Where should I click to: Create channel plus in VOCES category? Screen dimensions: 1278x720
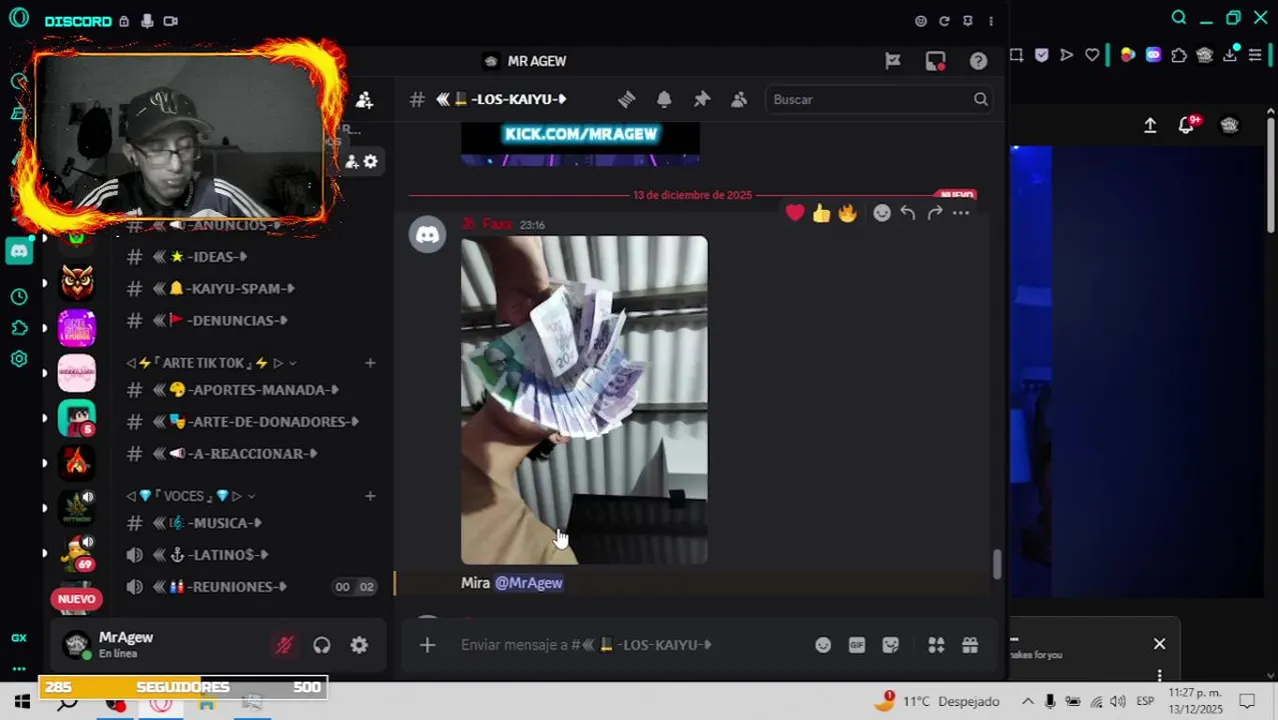pyautogui.click(x=370, y=496)
